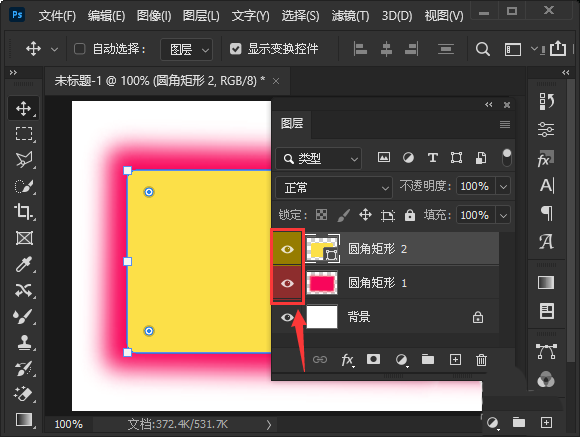Toggle pixel layer filter

[x=384, y=158]
